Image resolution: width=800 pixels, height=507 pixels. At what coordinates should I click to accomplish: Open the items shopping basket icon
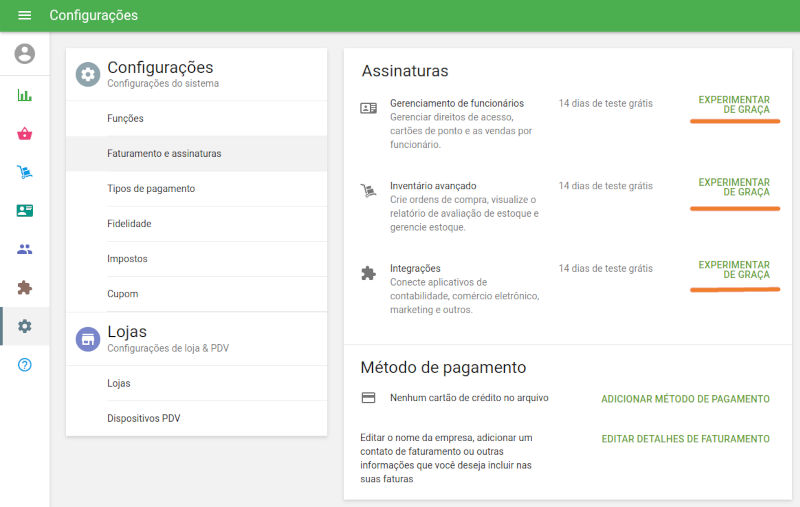click(24, 134)
